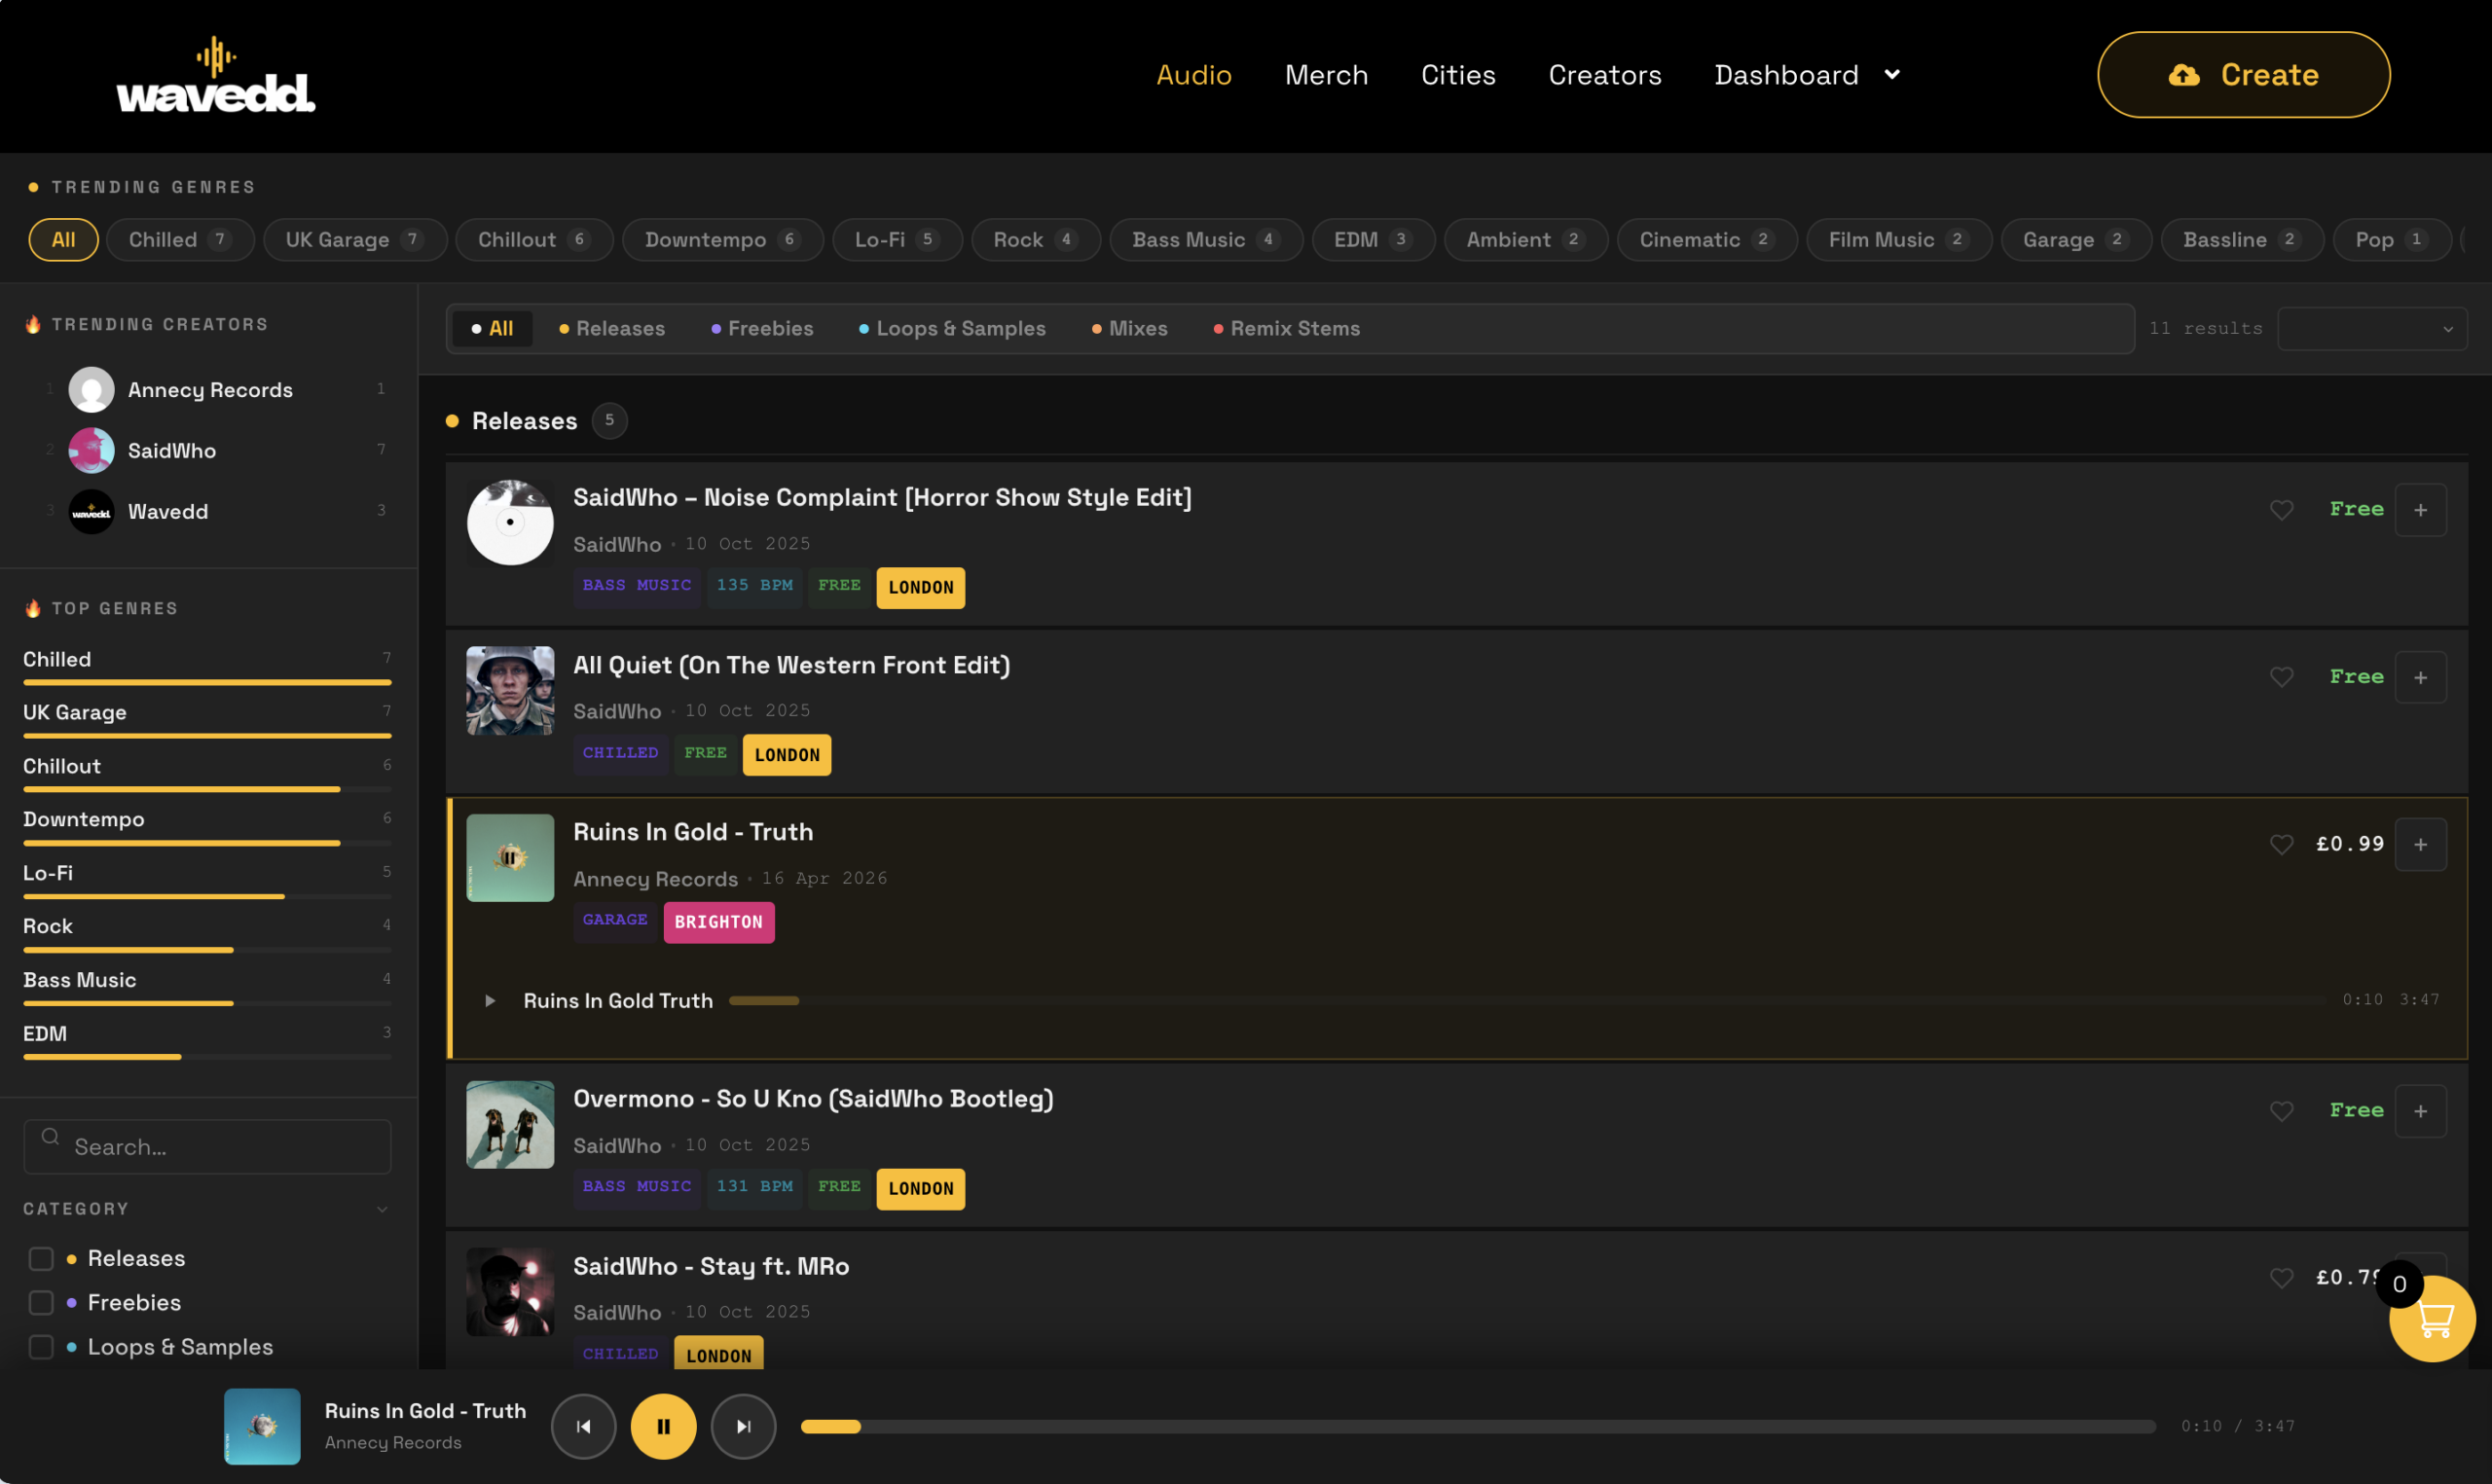Image resolution: width=2492 pixels, height=1484 pixels.
Task: Open the Dashboard dropdown menu
Action: [x=1807, y=75]
